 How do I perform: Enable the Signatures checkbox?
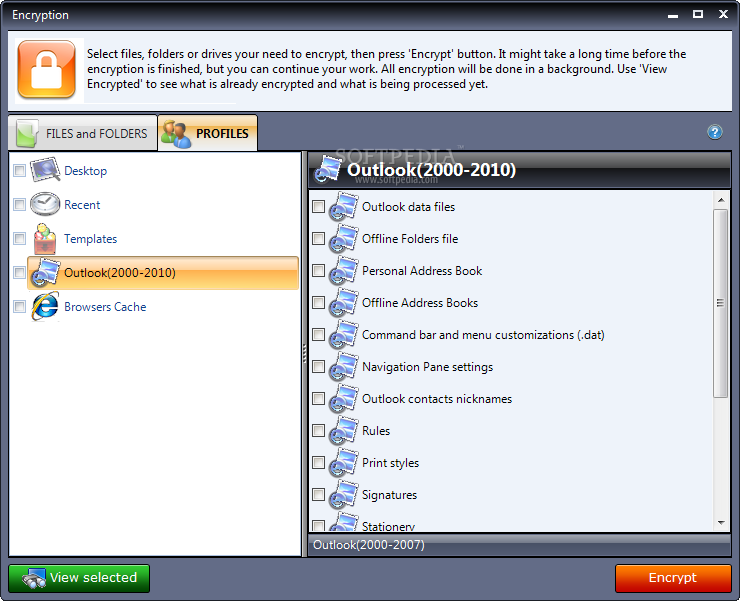[x=319, y=494]
